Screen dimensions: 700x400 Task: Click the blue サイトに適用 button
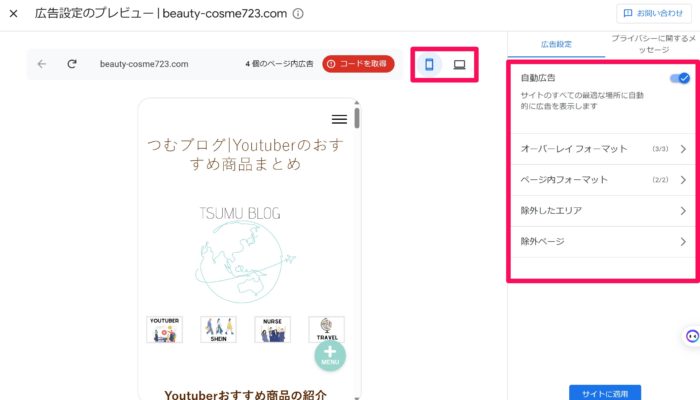(x=605, y=393)
